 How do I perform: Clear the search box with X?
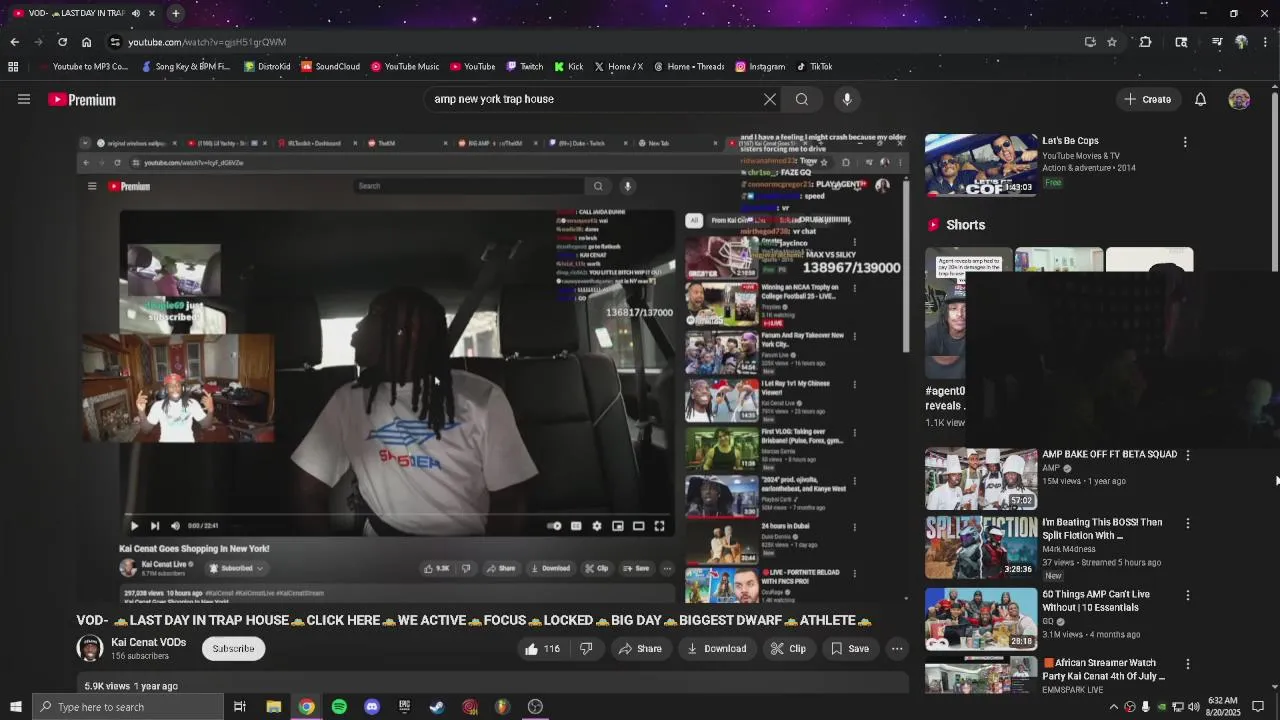pos(770,99)
